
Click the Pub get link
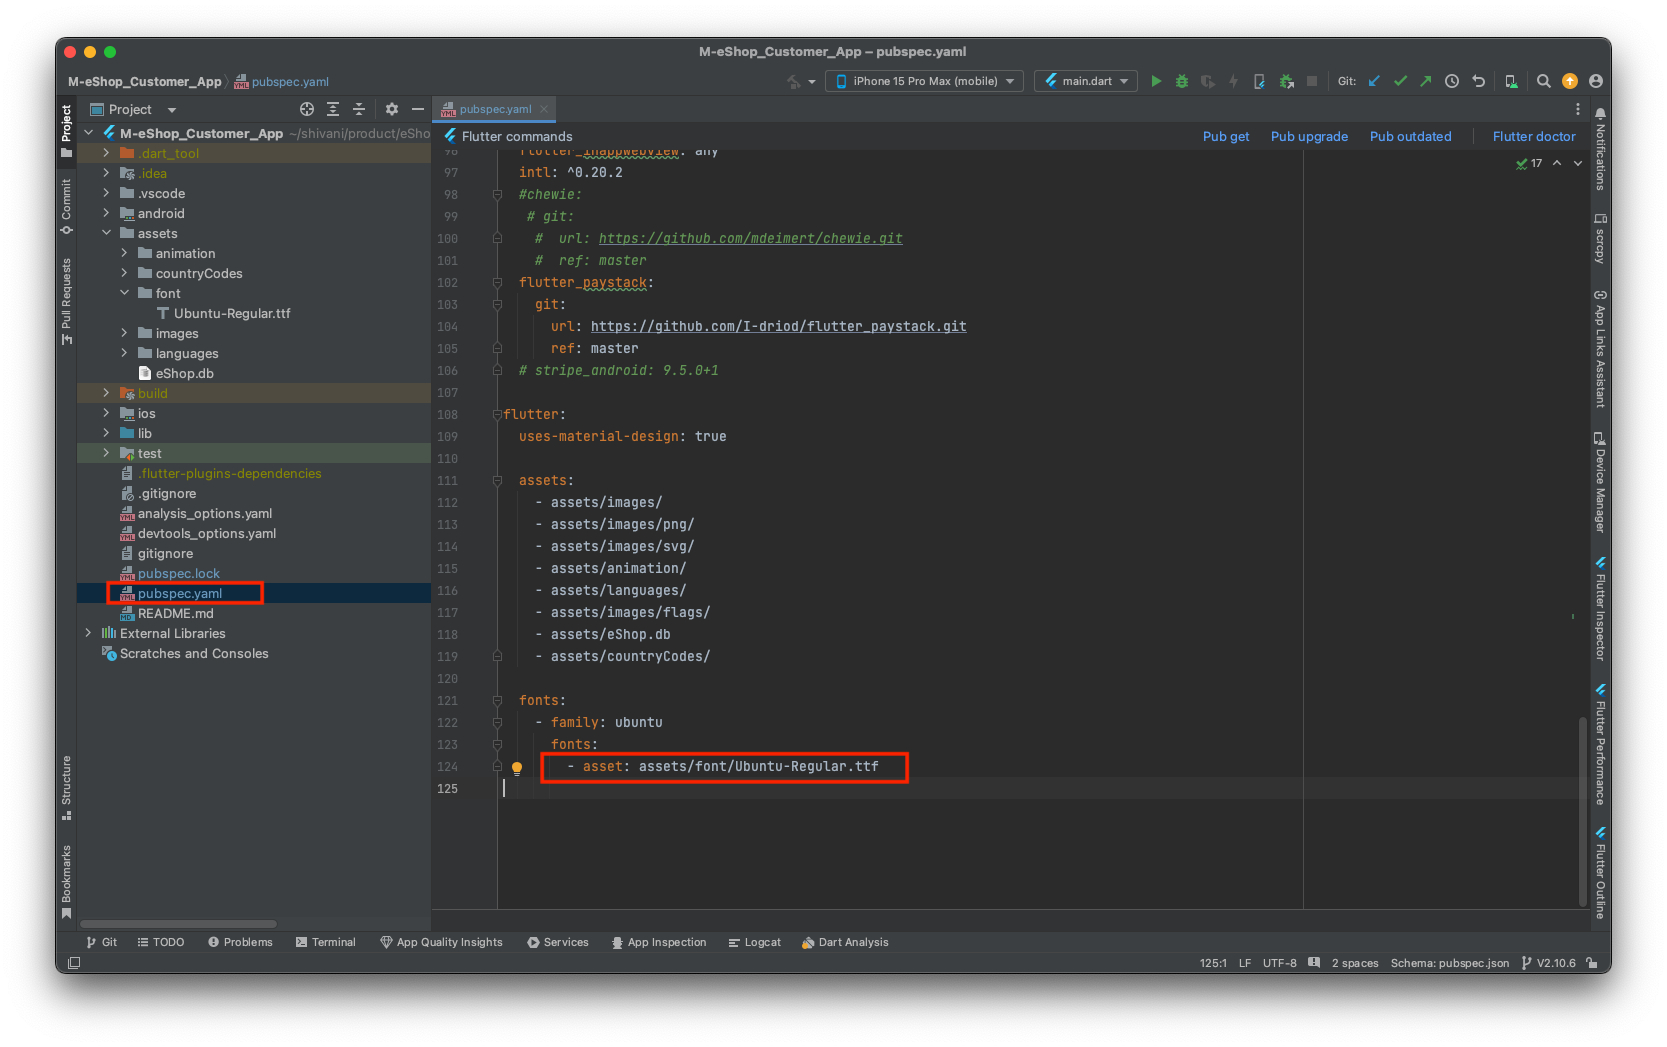1226,137
